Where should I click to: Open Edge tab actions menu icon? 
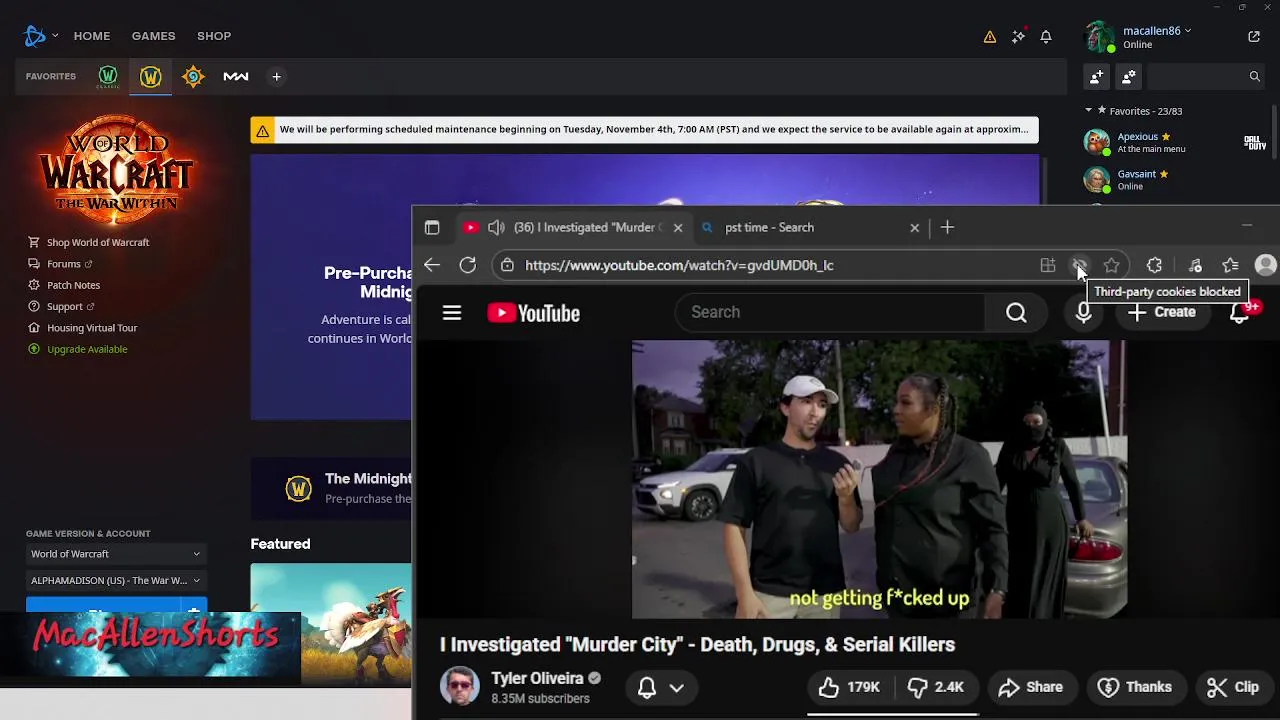click(x=432, y=228)
